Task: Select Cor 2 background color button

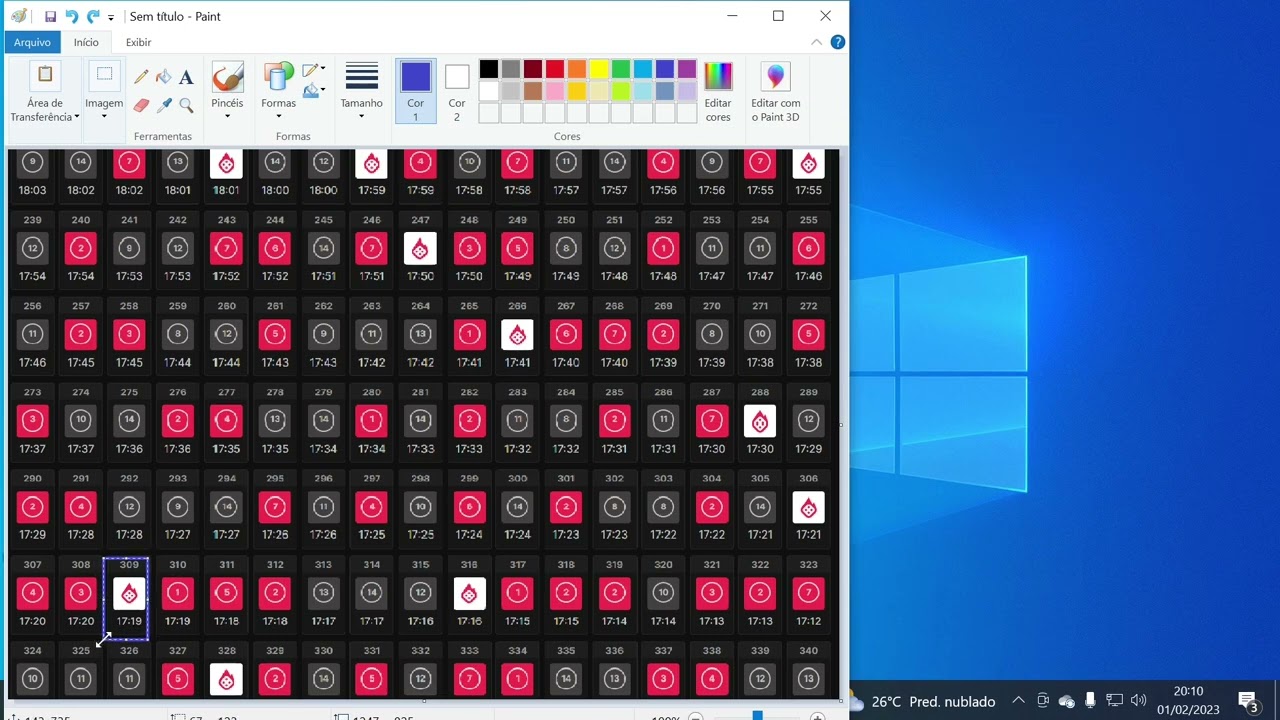Action: pyautogui.click(x=457, y=89)
